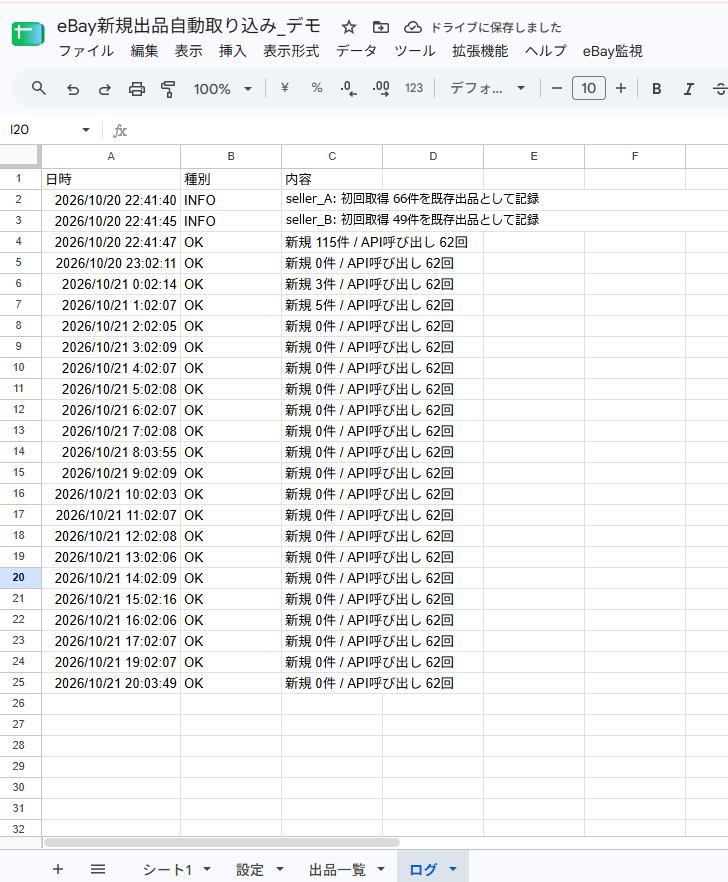
Task: Click the redo arrow
Action: coord(105,88)
